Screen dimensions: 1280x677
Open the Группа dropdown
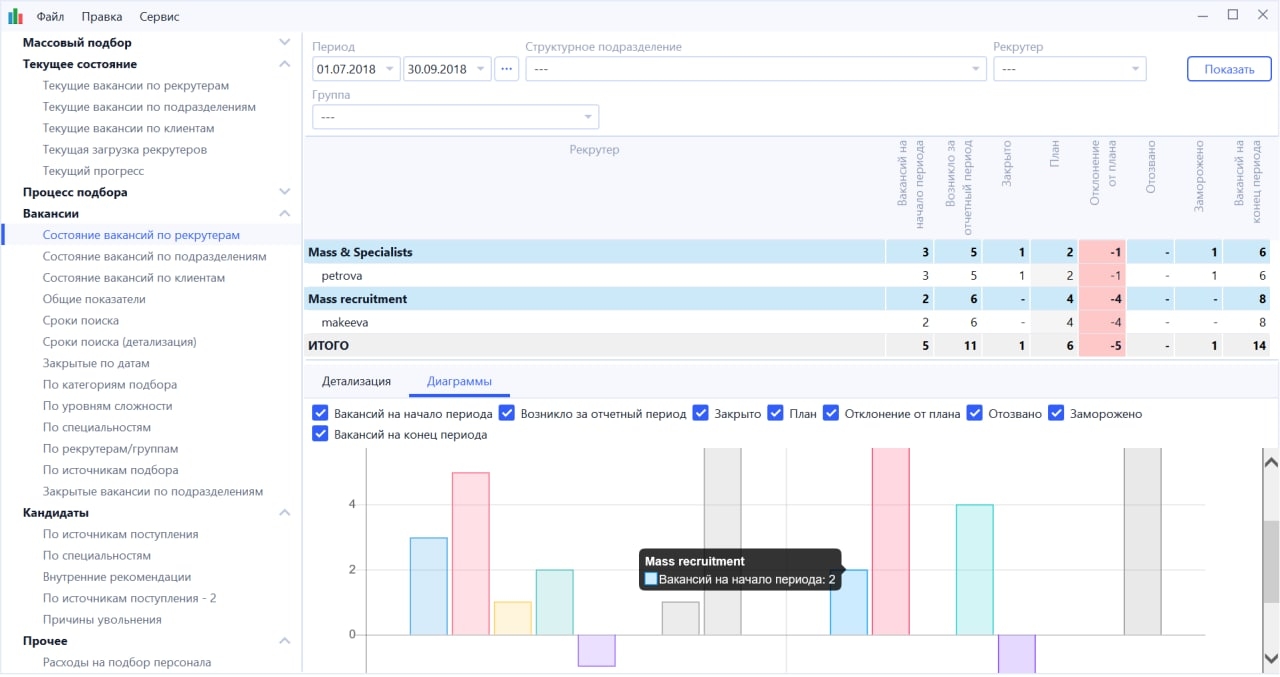tap(456, 117)
